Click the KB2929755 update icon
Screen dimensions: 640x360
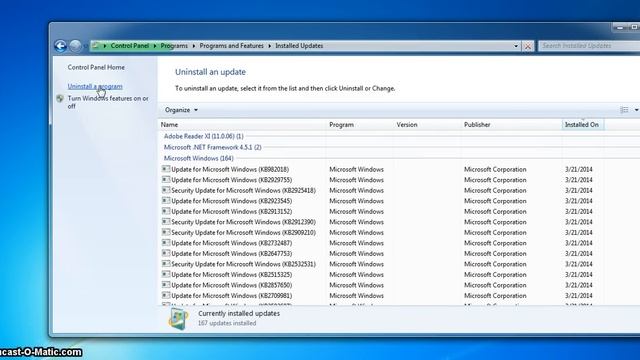point(166,180)
